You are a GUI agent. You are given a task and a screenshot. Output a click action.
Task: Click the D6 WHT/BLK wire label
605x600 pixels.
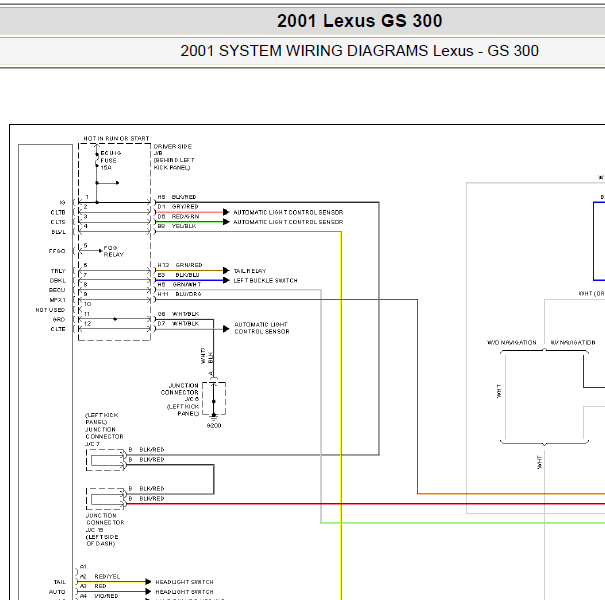(178, 314)
